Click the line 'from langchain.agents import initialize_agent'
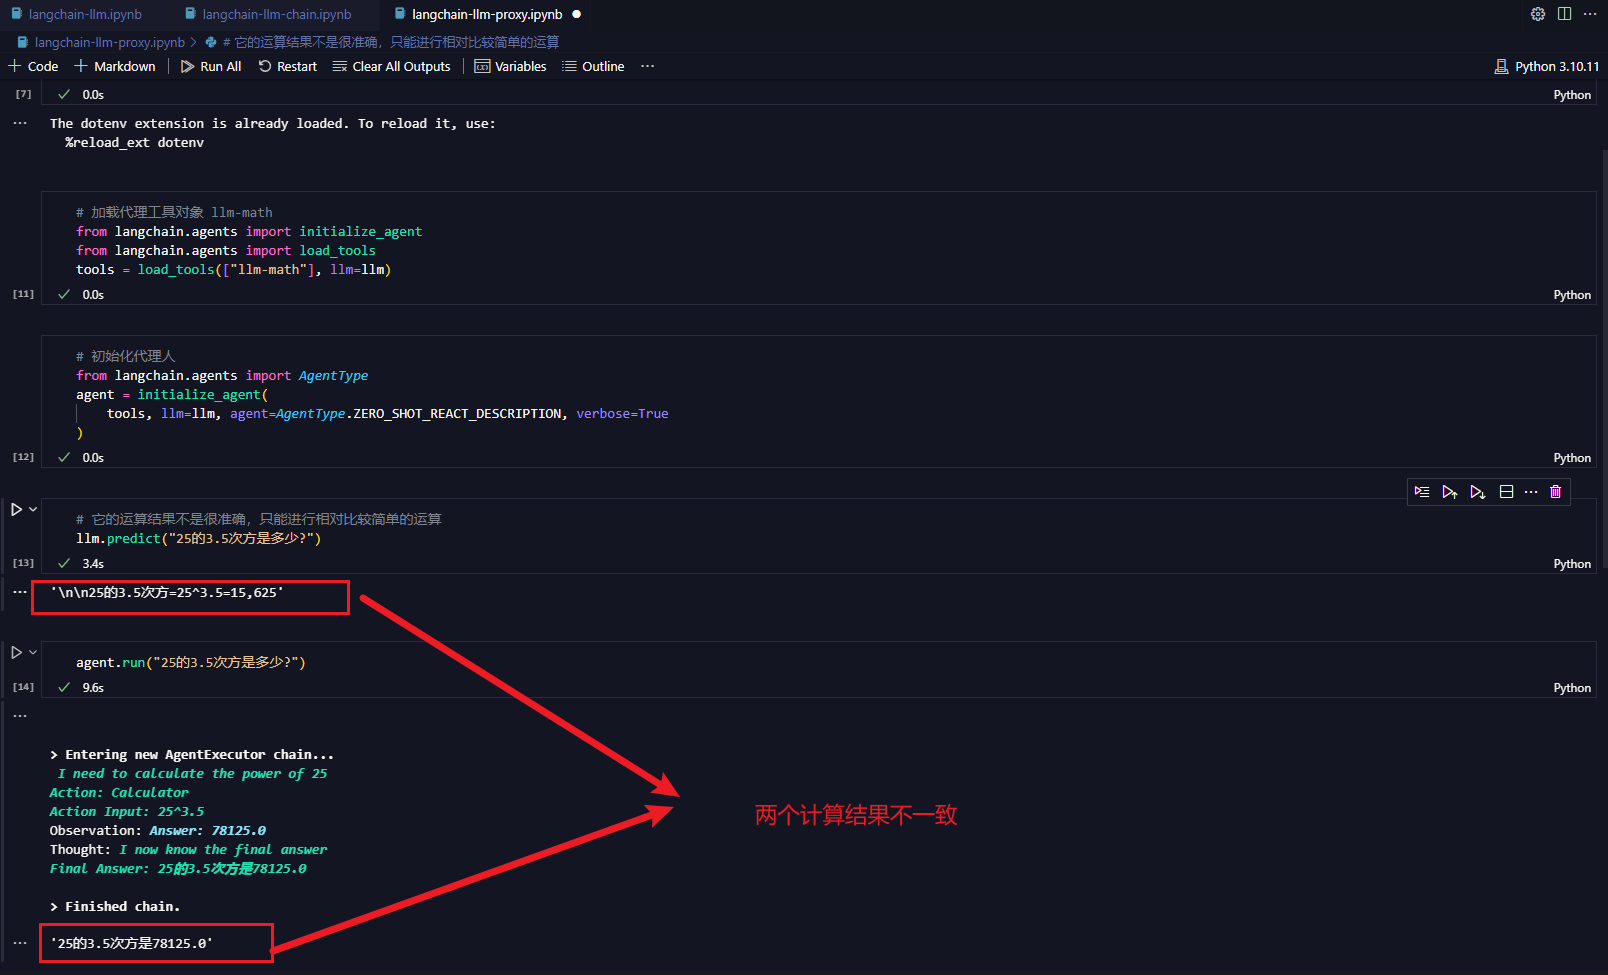 249,232
